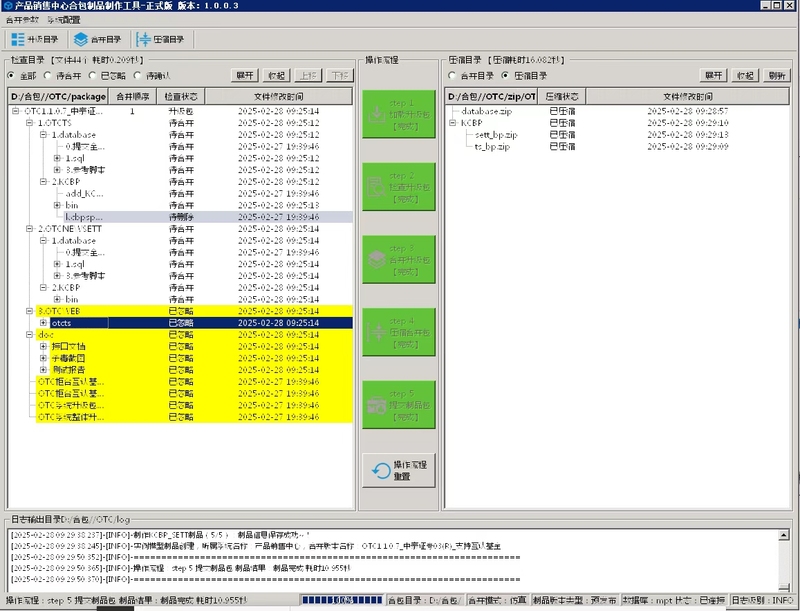Collapse the KCBP node in zip tree
Image resolution: width=800 pixels, height=611 pixels.
coord(452,122)
